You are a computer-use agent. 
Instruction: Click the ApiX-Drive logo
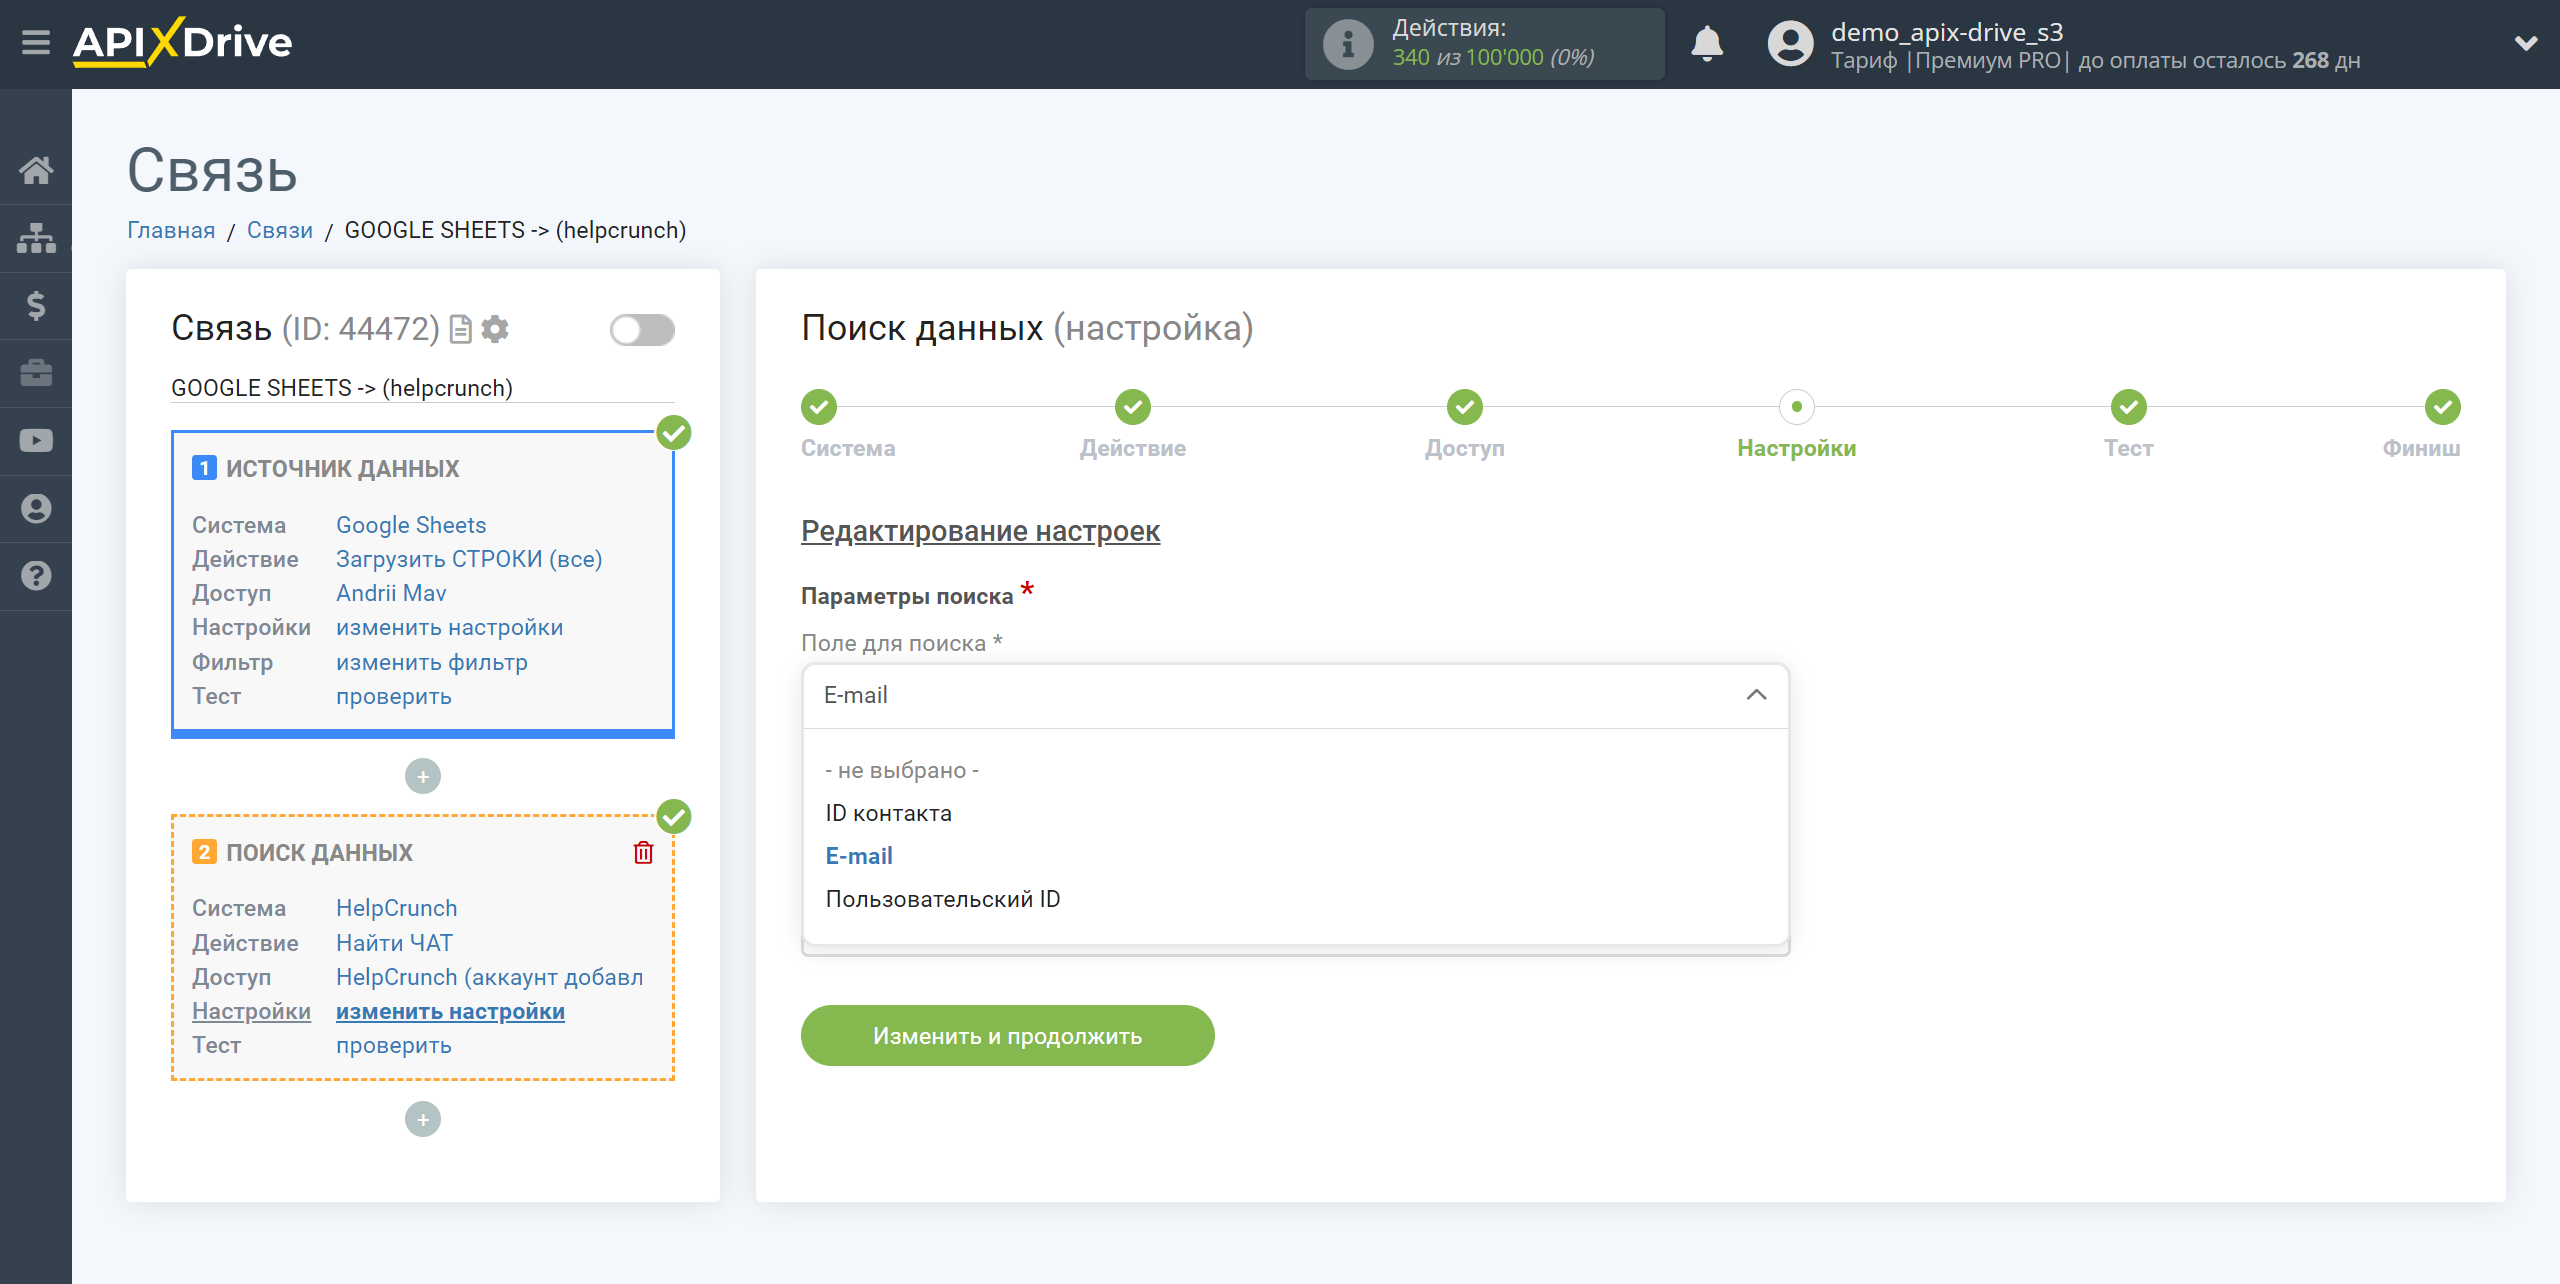point(182,43)
